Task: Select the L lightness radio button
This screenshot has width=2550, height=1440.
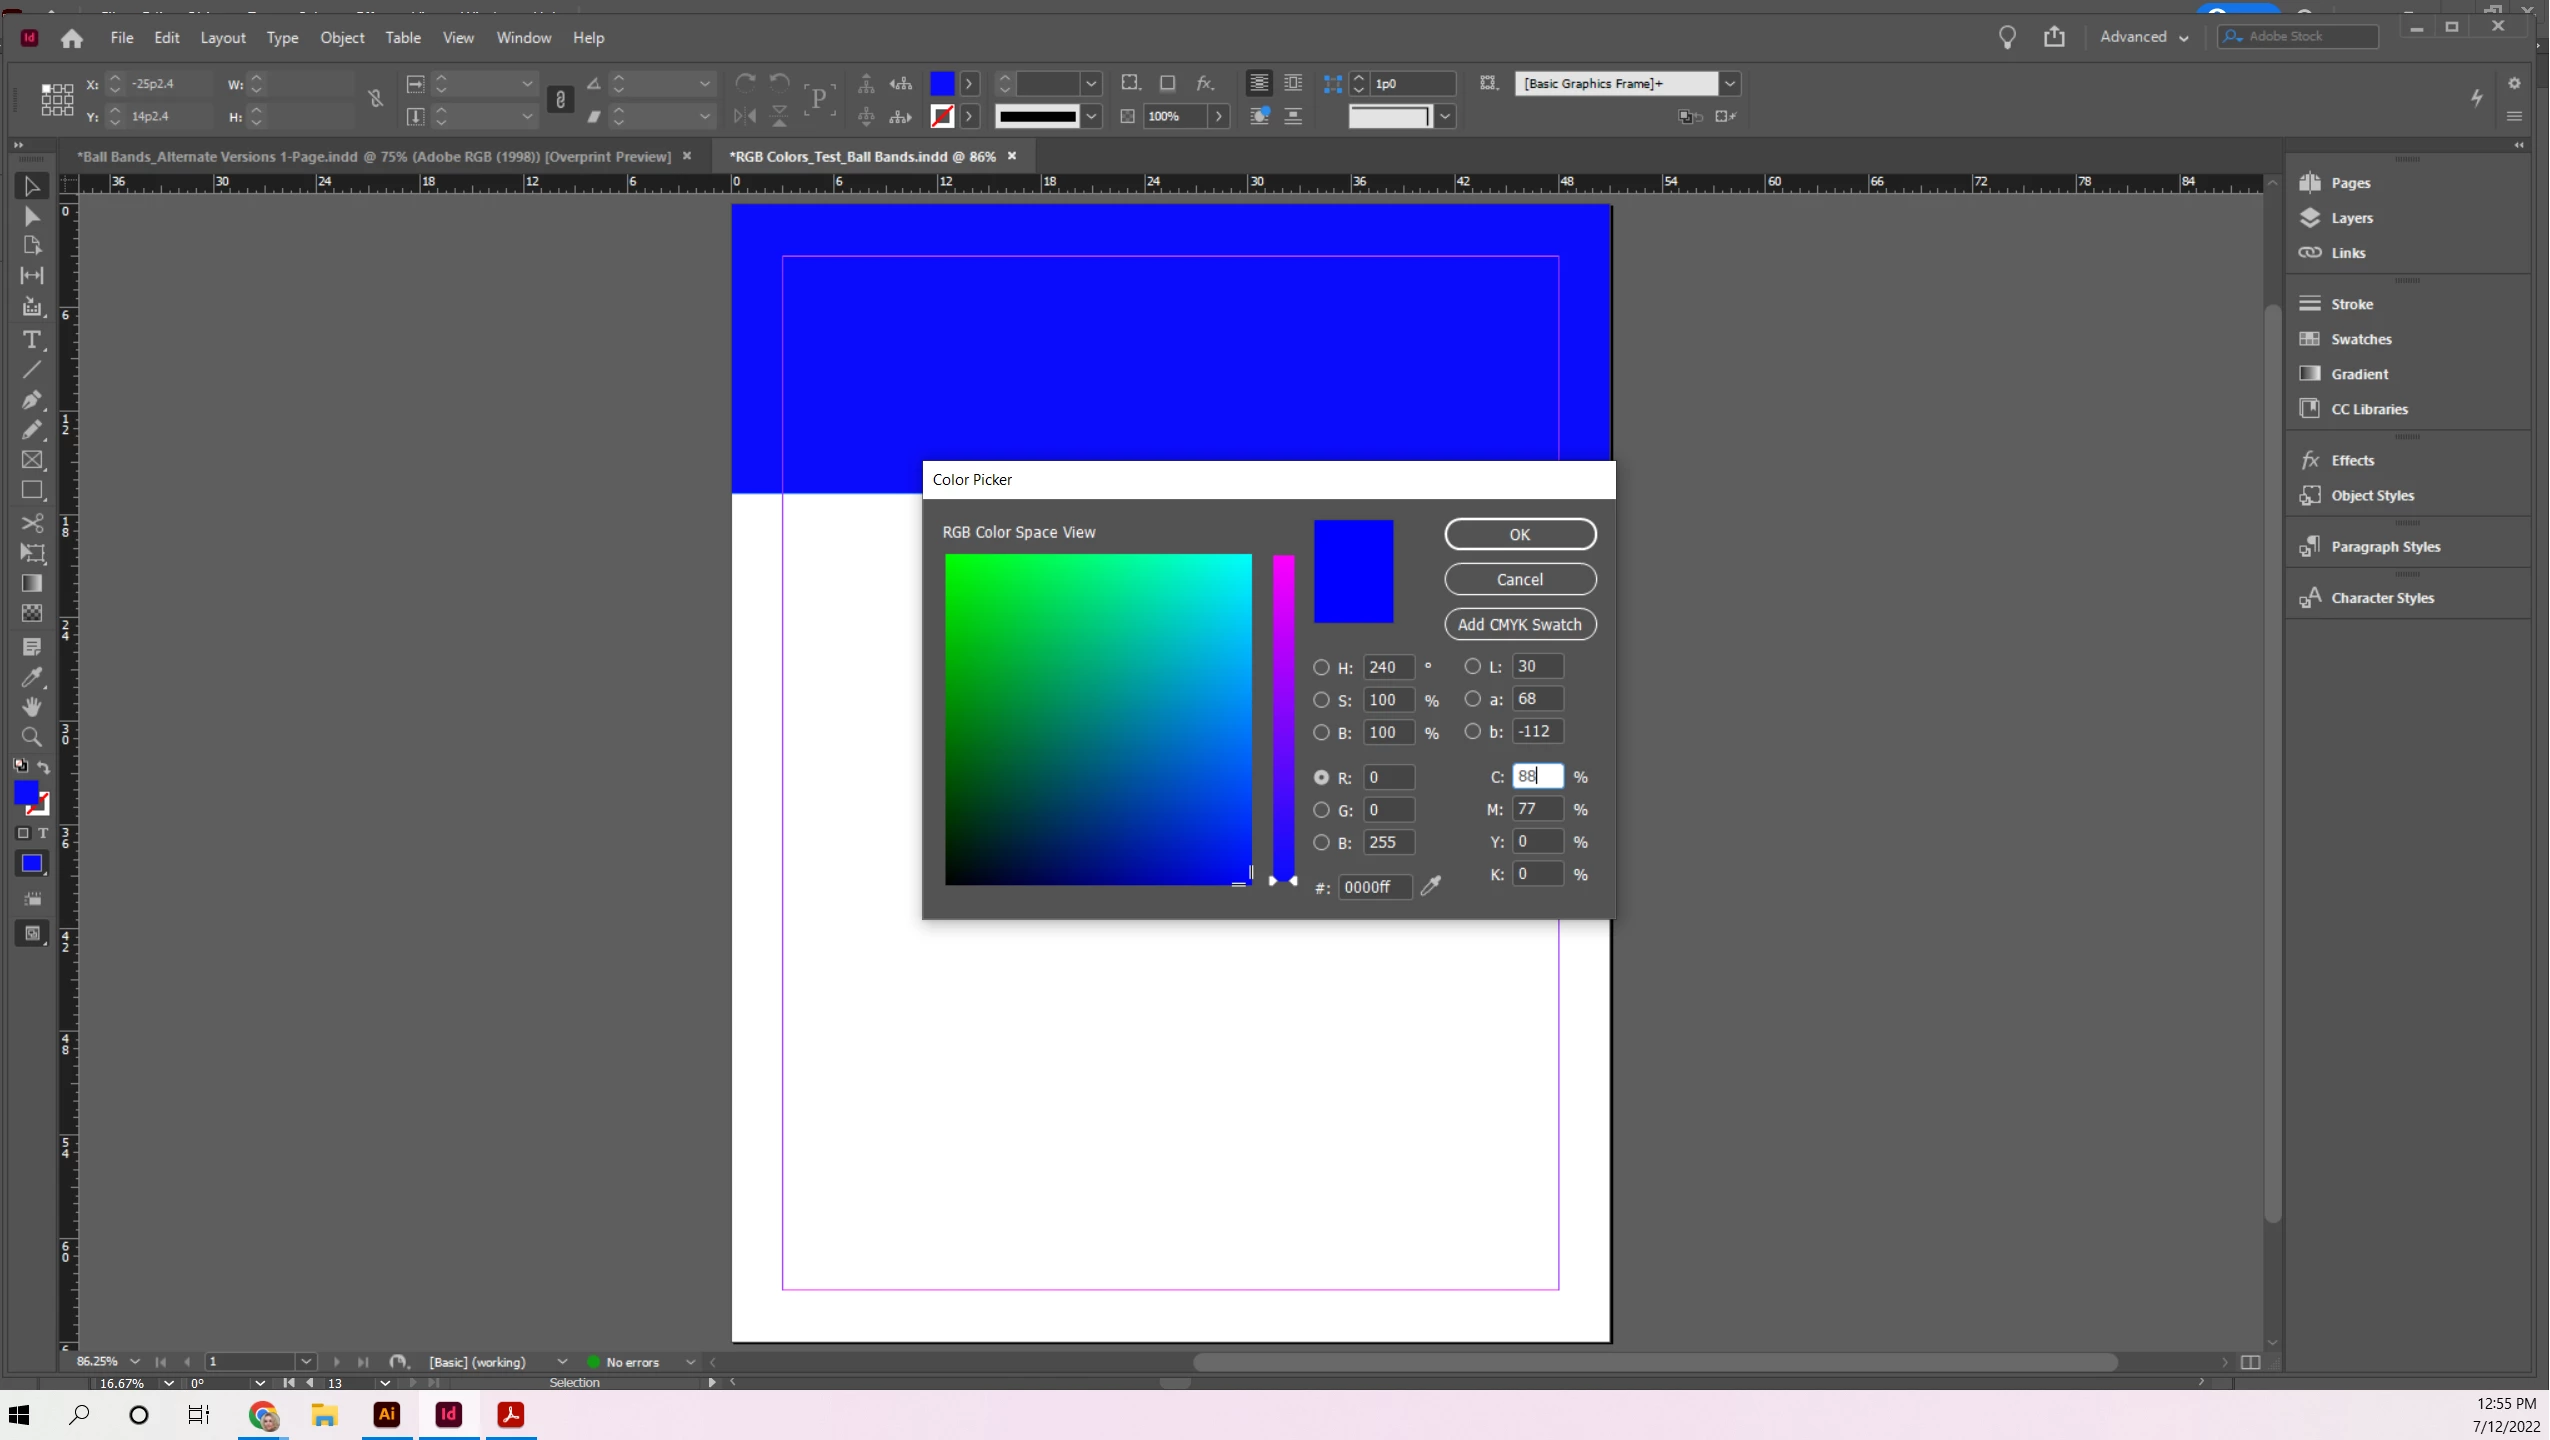Action: point(1472,666)
